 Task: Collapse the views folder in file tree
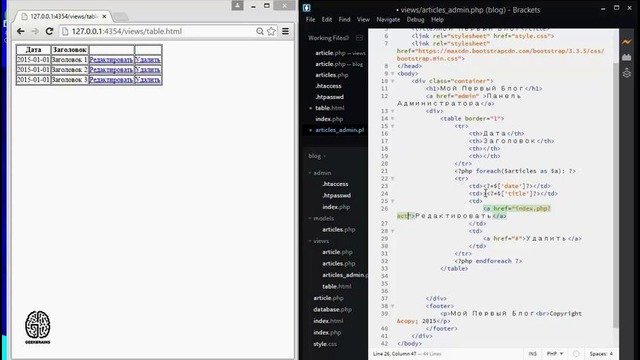[310, 241]
